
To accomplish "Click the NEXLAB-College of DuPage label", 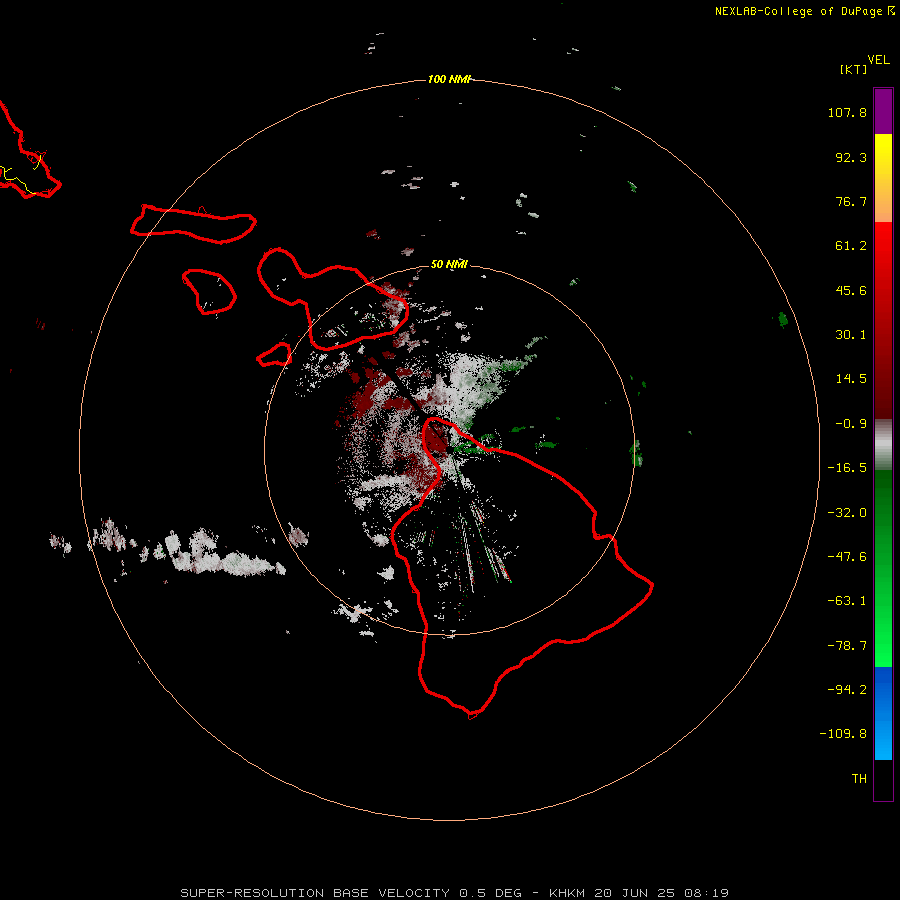I will point(798,11).
